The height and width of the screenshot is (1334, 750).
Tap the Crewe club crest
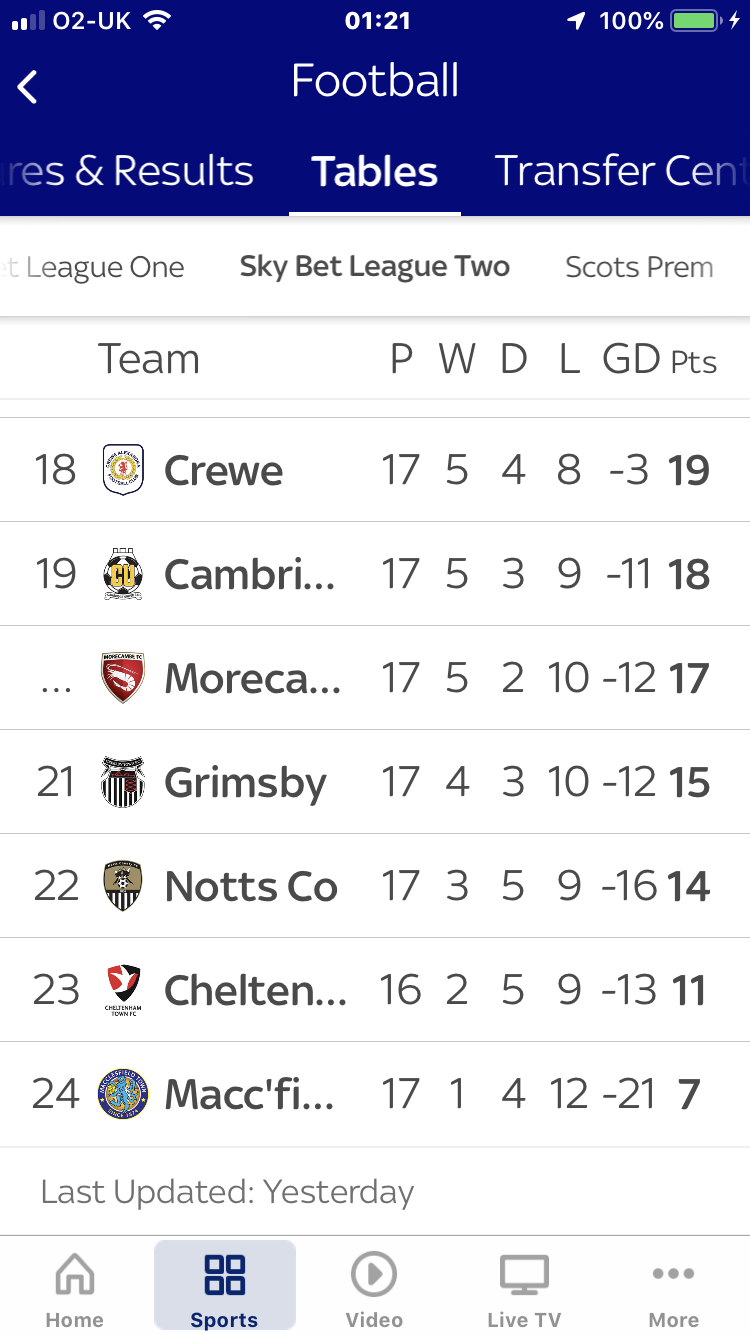pos(123,470)
